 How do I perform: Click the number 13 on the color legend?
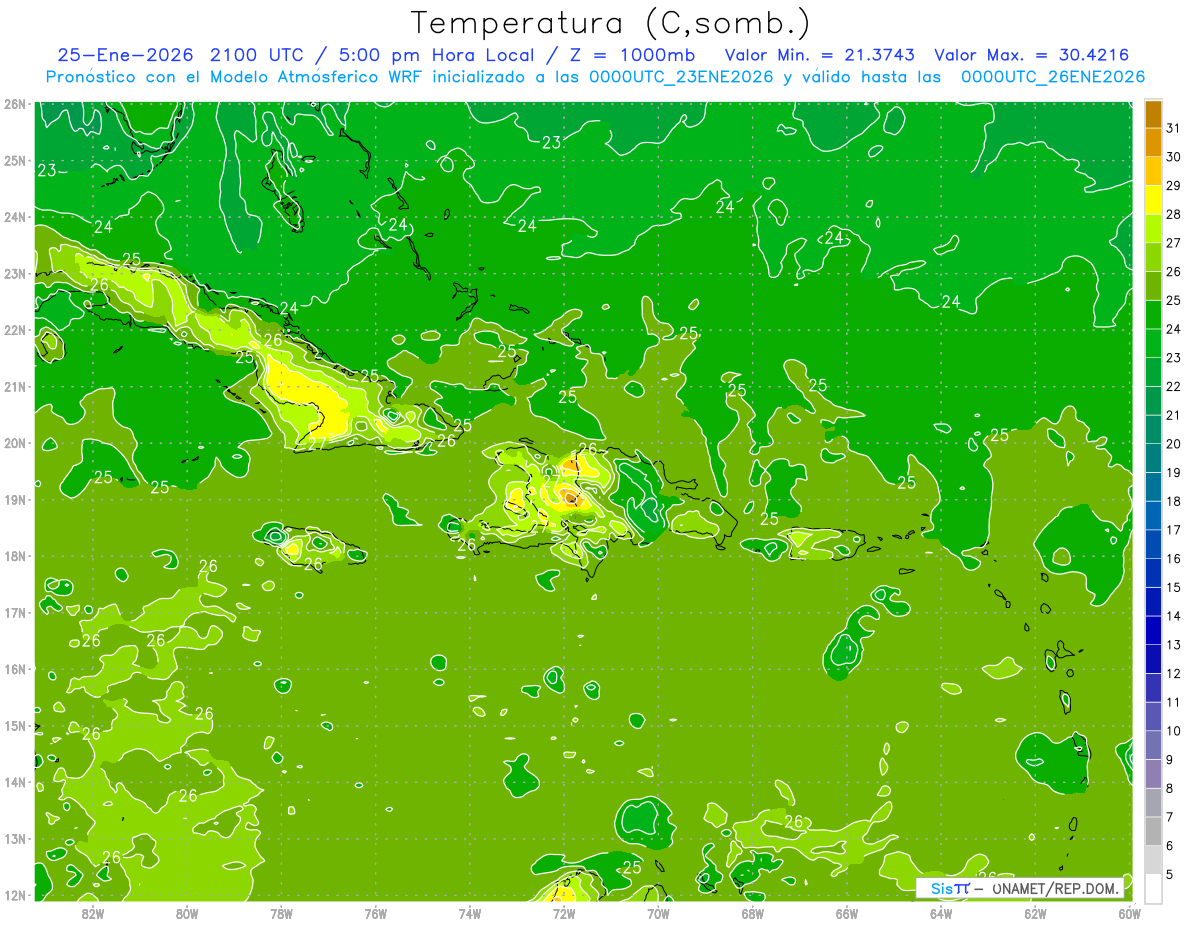1173,645
